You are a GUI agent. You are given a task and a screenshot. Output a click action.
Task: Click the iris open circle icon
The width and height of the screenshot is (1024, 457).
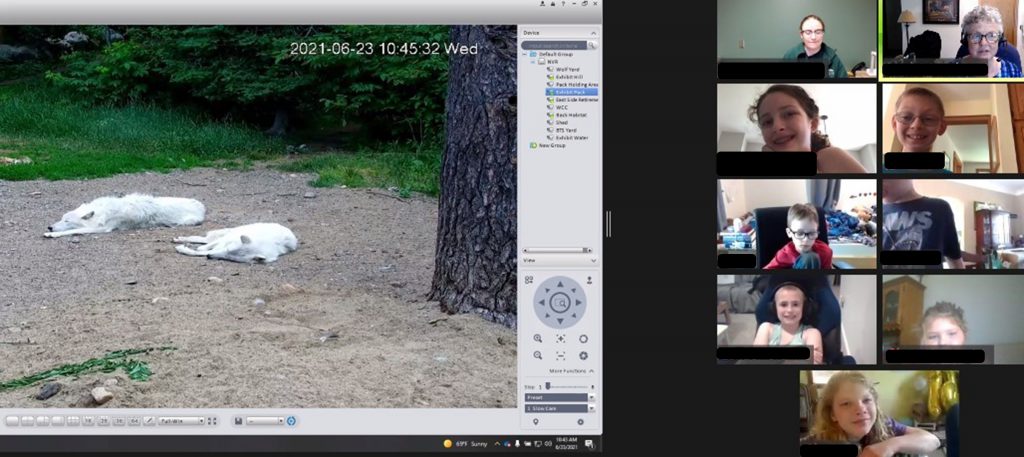coord(583,339)
